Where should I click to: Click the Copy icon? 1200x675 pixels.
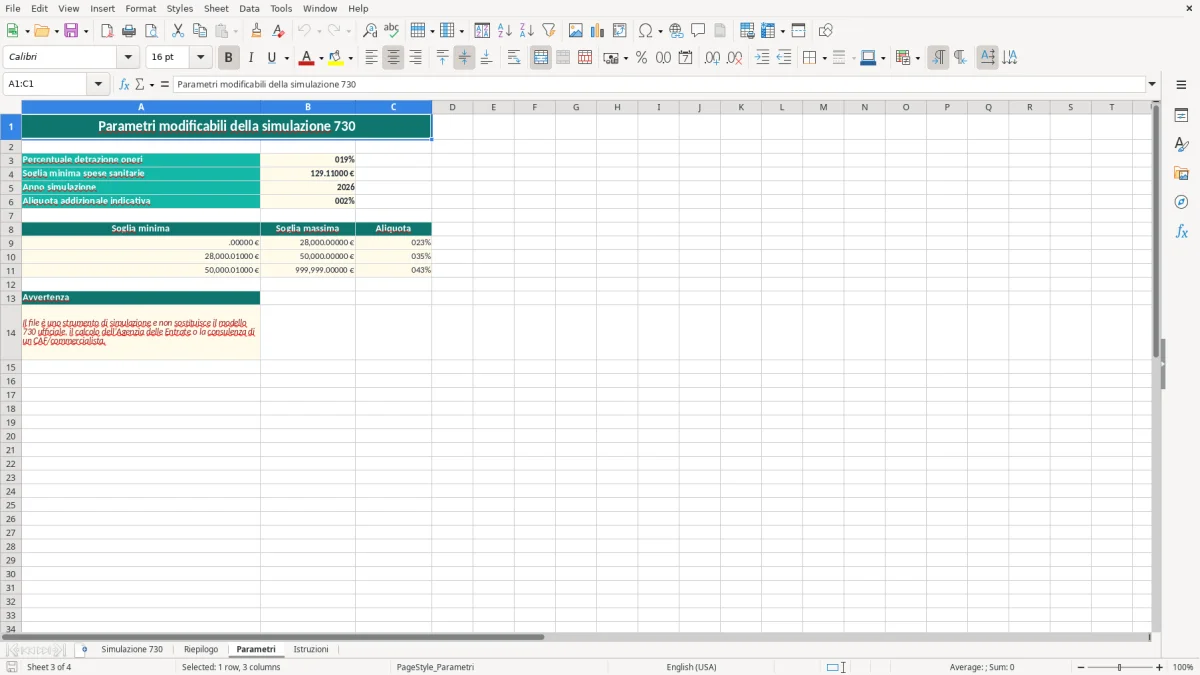199,31
